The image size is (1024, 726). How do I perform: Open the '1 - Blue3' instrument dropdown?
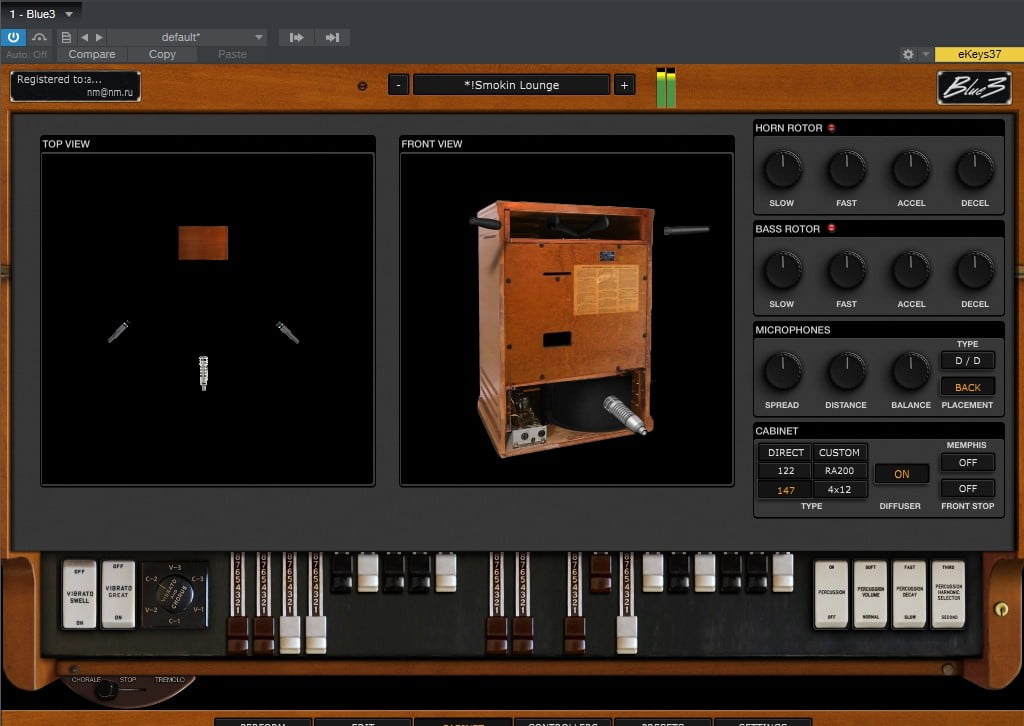point(41,14)
